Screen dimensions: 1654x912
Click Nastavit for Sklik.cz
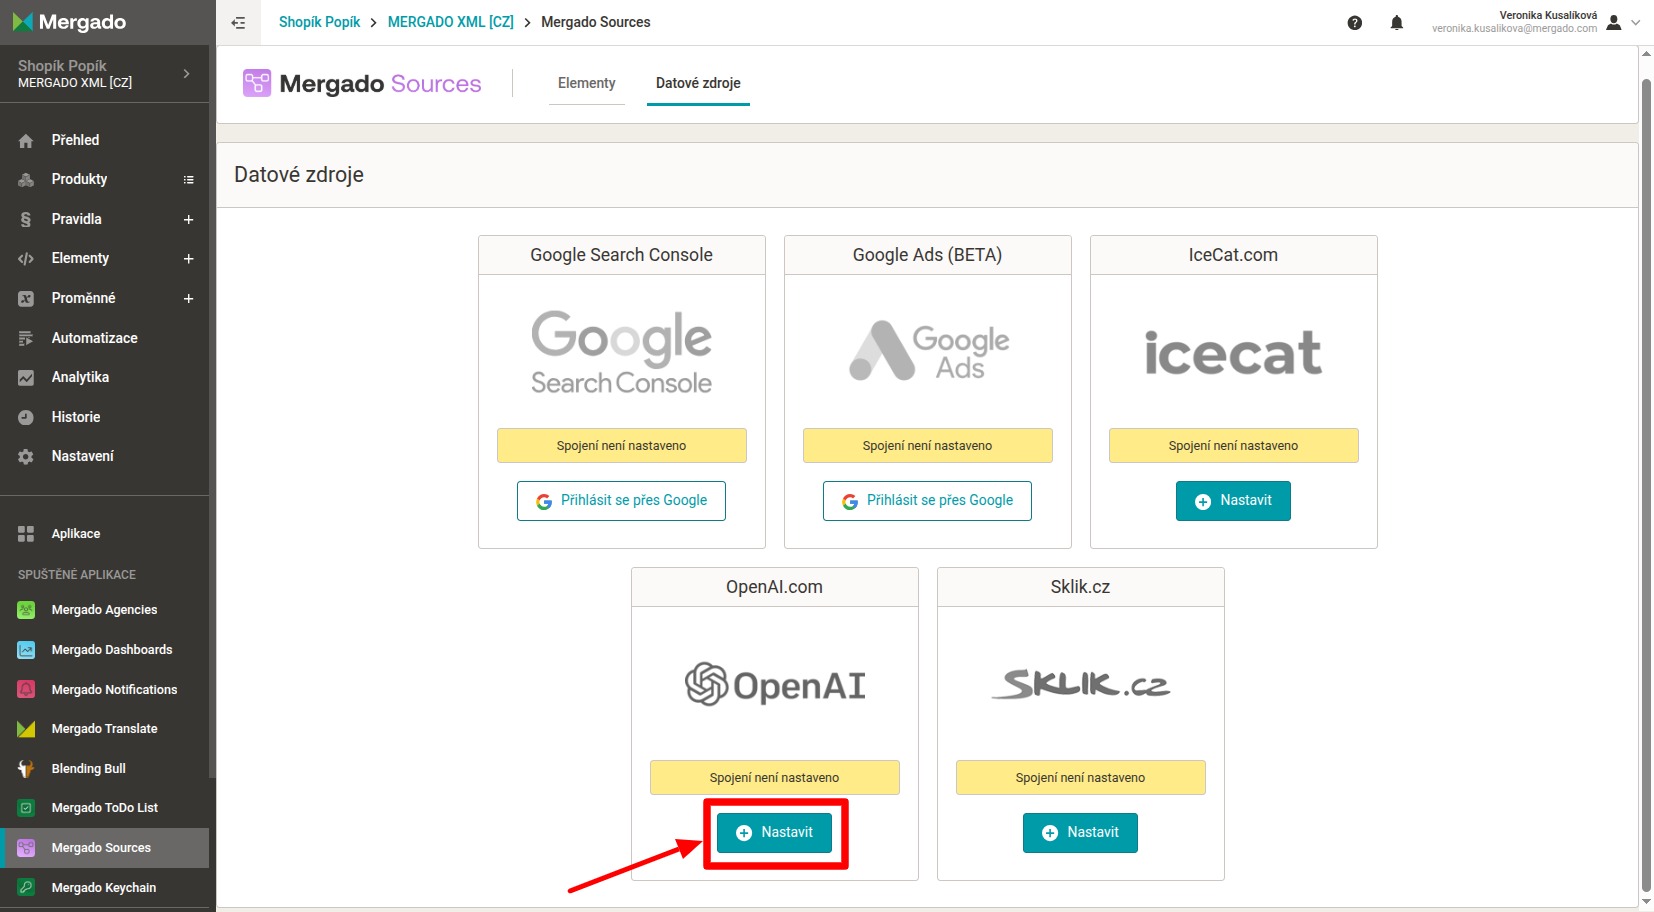click(x=1080, y=833)
